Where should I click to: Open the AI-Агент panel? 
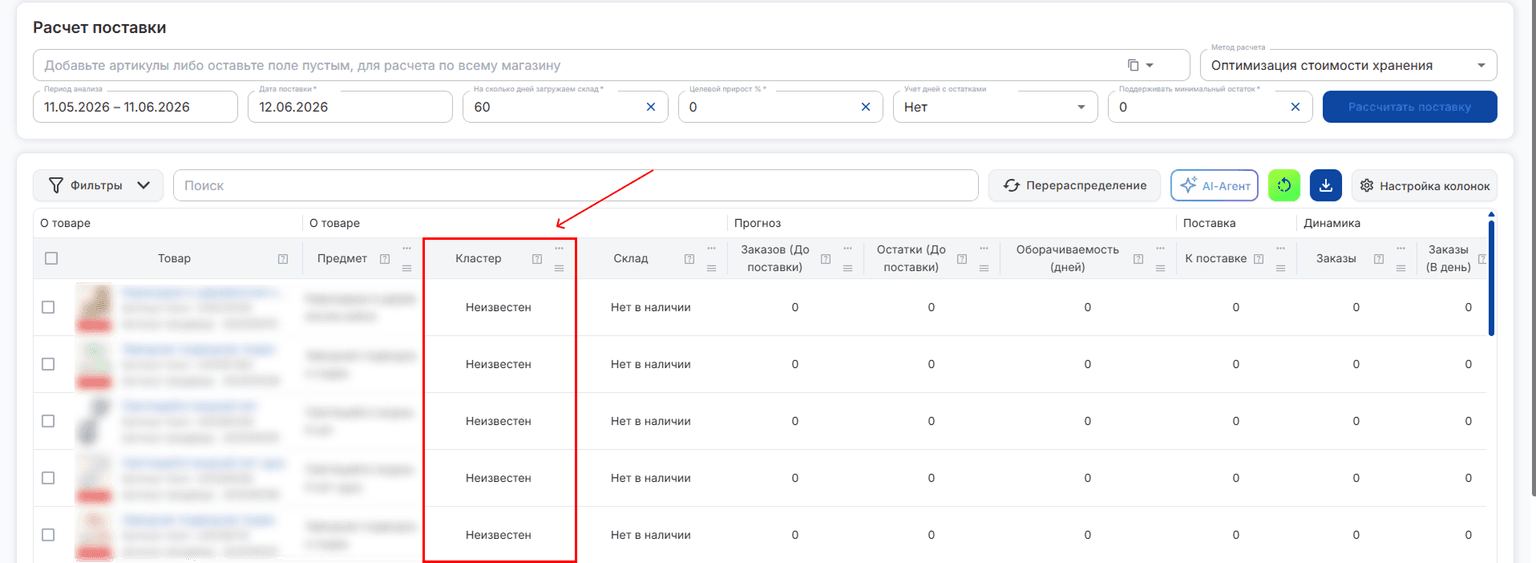coord(1214,185)
